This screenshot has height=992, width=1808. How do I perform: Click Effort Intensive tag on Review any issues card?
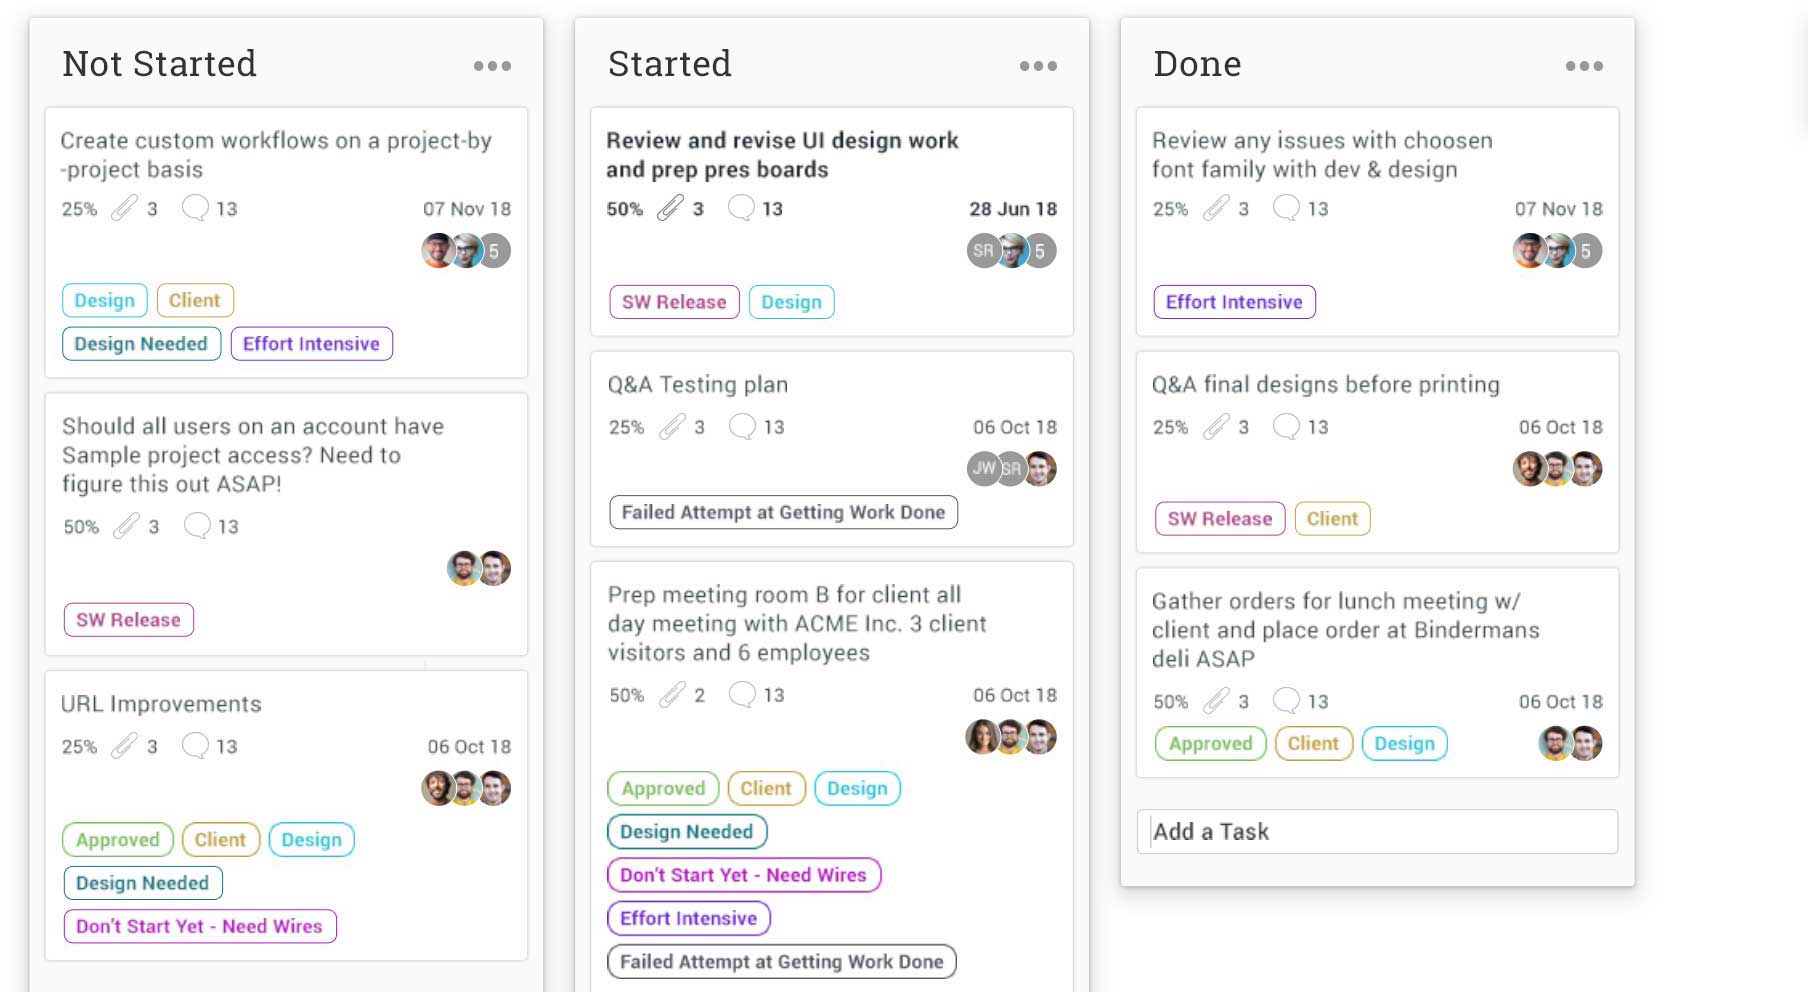[1234, 302]
